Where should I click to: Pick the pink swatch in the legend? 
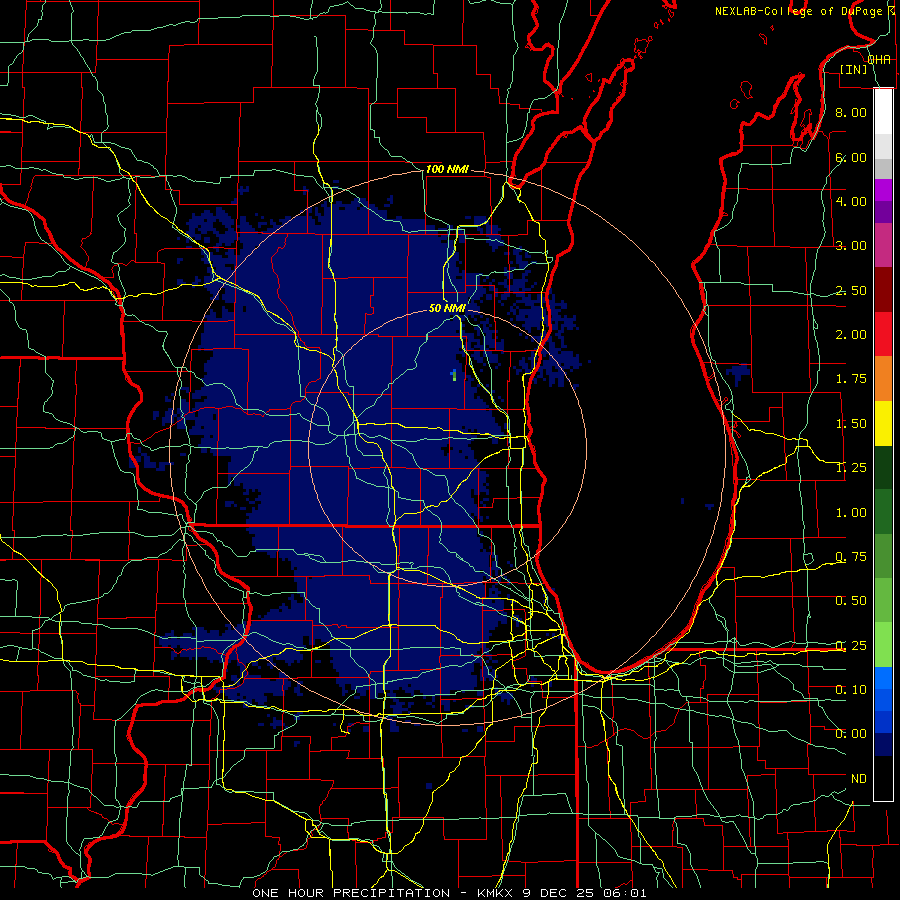[883, 246]
